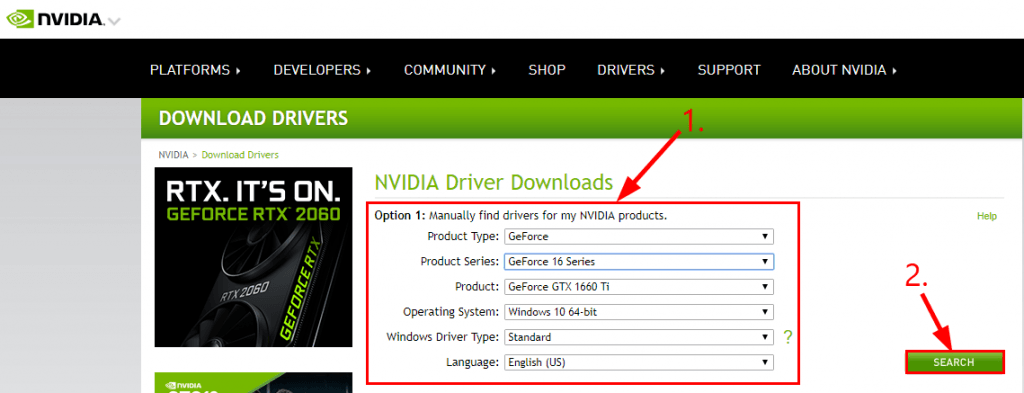Expand the Product Series dropdown
This screenshot has height=393, width=1024.
(x=639, y=262)
